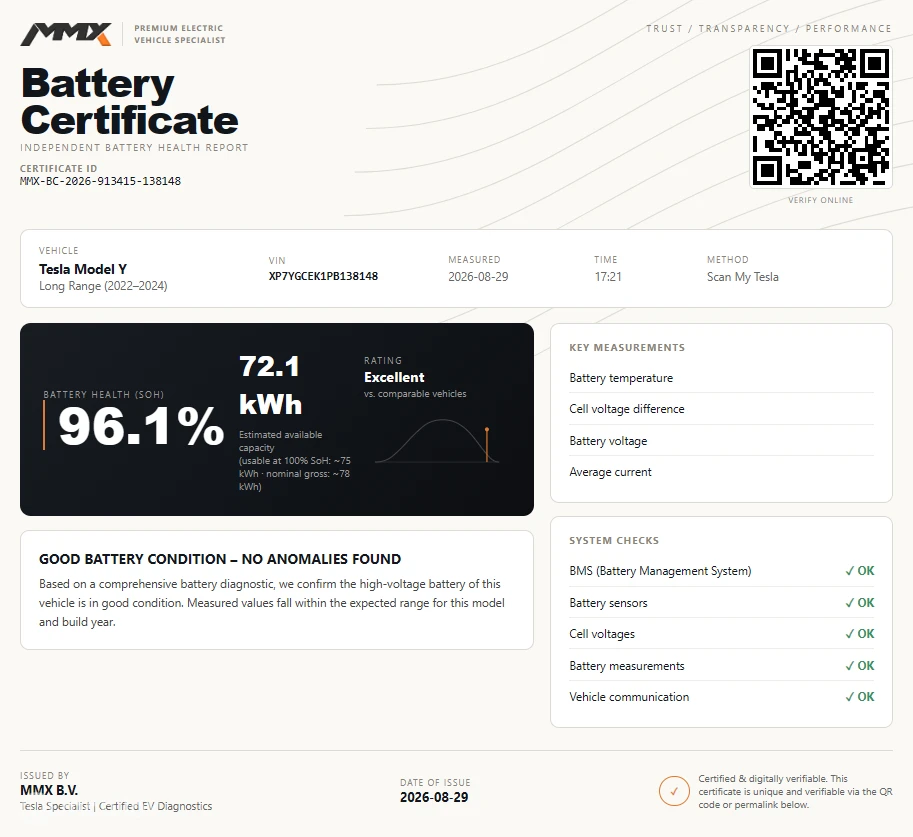Click the certificate ID MMX-BC-2026-913415-138148
This screenshot has height=837, width=913.
pyautogui.click(x=100, y=181)
